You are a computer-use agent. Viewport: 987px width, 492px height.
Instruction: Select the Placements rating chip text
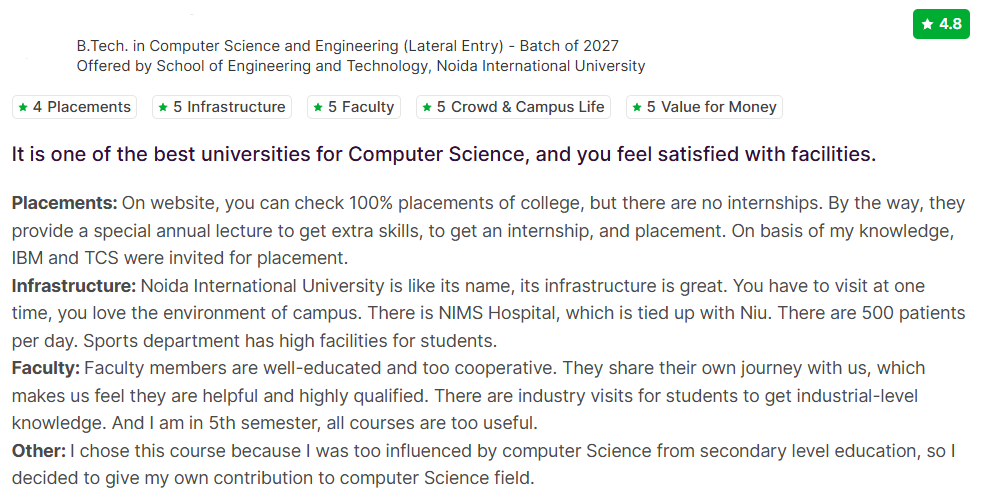pyautogui.click(x=81, y=107)
